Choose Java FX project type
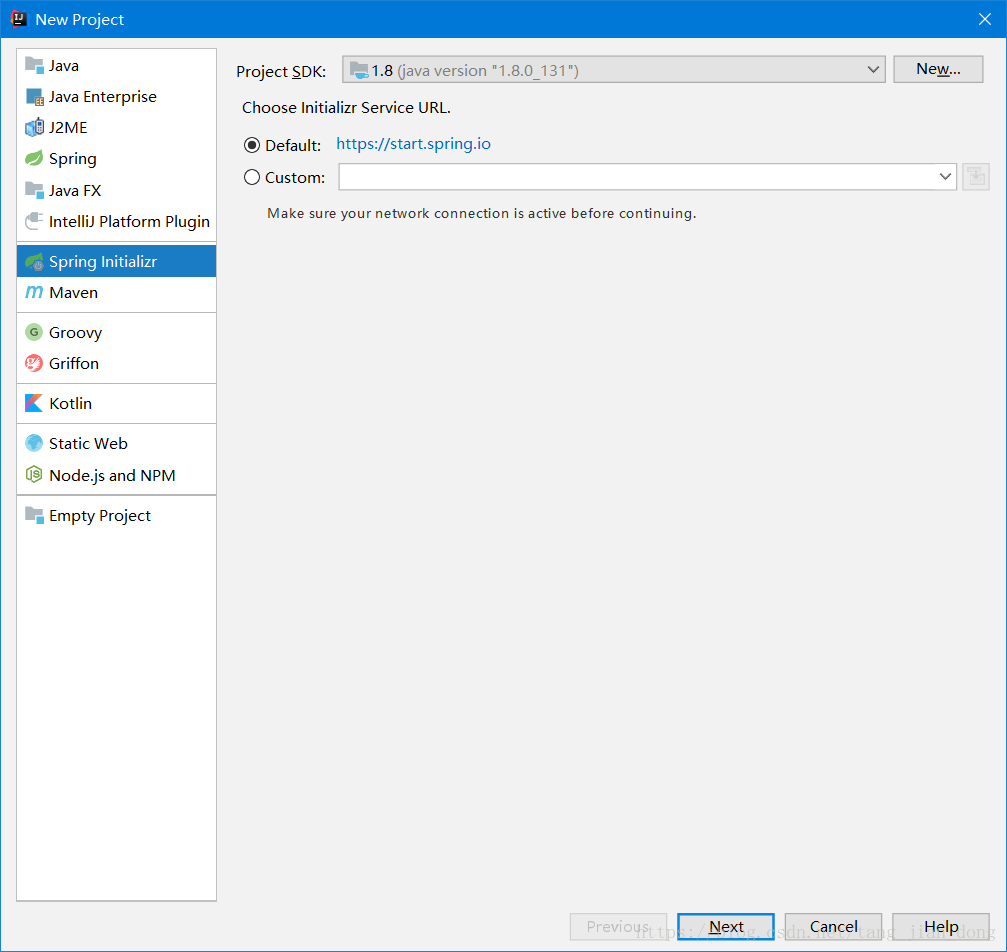This screenshot has height=952, width=1007. (x=116, y=190)
